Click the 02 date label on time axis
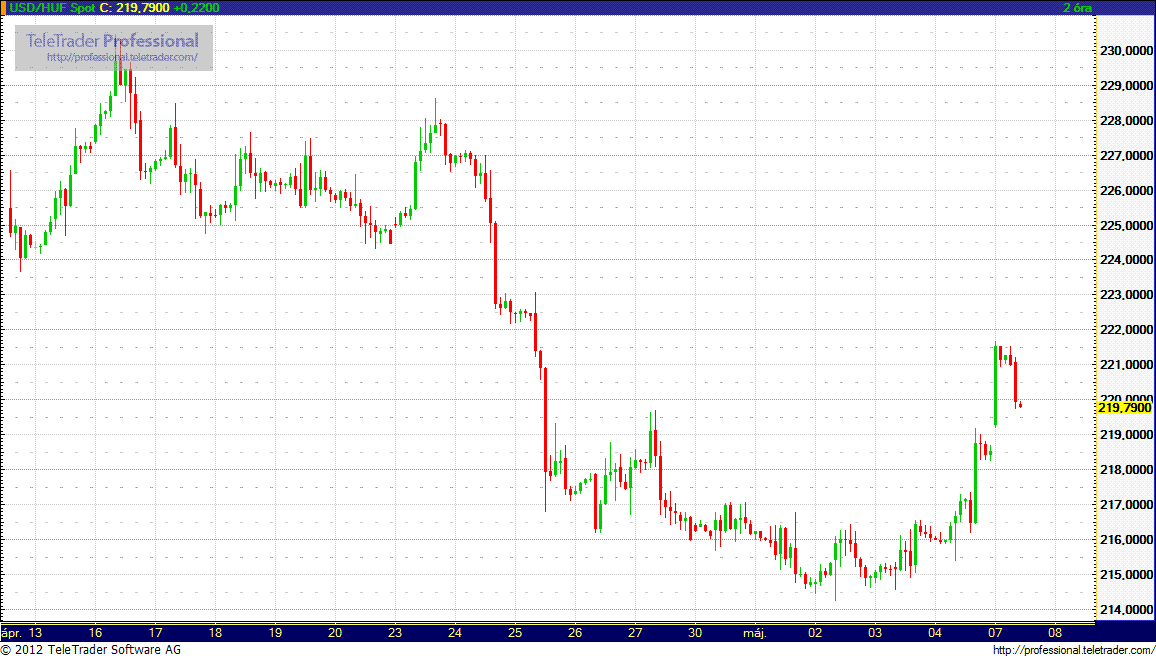This screenshot has height=659, width=1156. click(815, 632)
